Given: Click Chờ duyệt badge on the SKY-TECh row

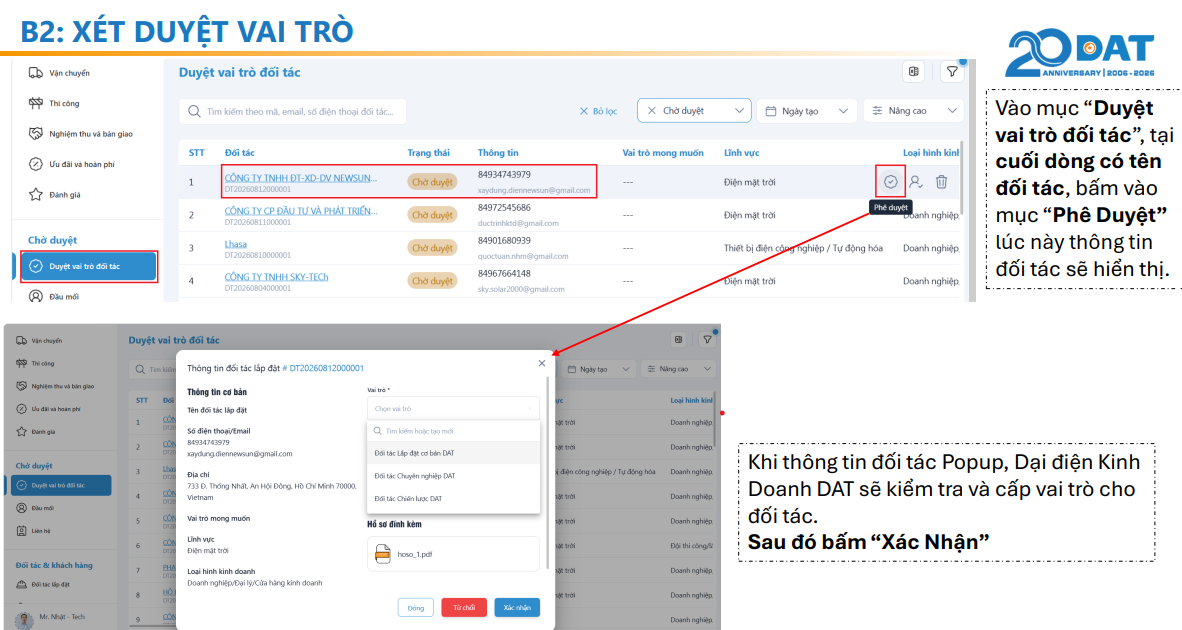Looking at the screenshot, I should coord(432,281).
